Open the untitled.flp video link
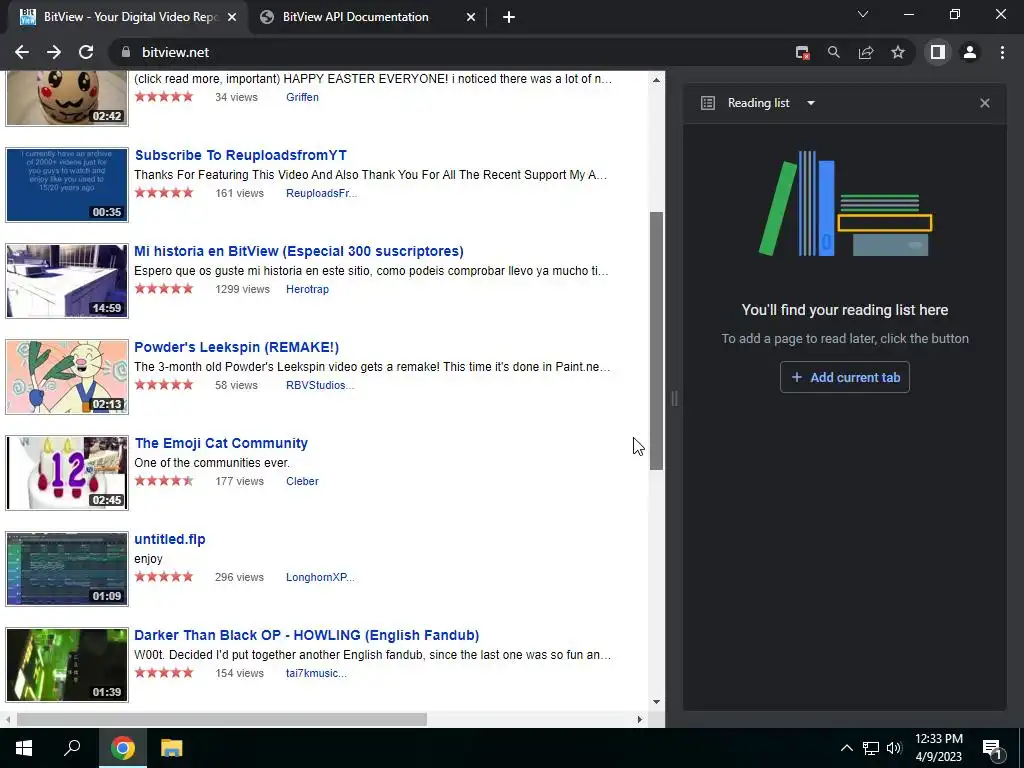The image size is (1024, 768). click(x=170, y=539)
